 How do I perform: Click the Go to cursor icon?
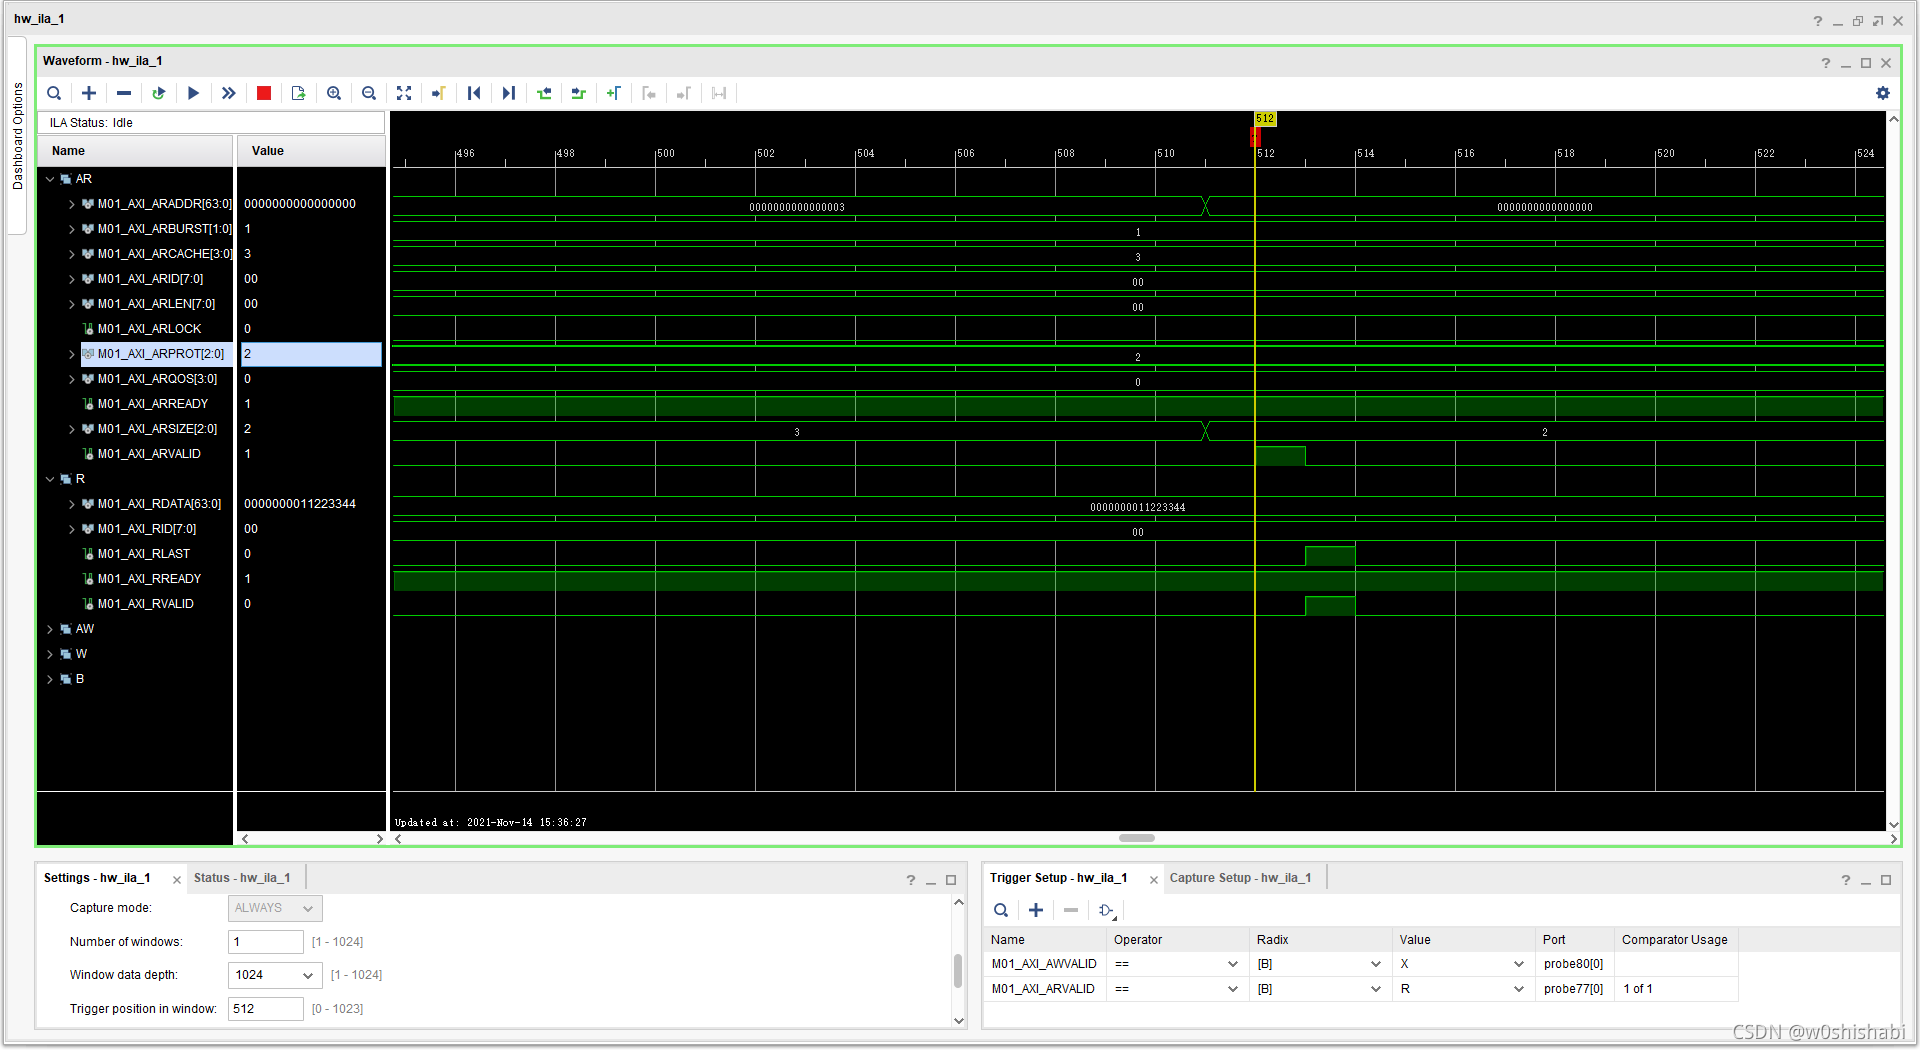pyautogui.click(x=439, y=93)
